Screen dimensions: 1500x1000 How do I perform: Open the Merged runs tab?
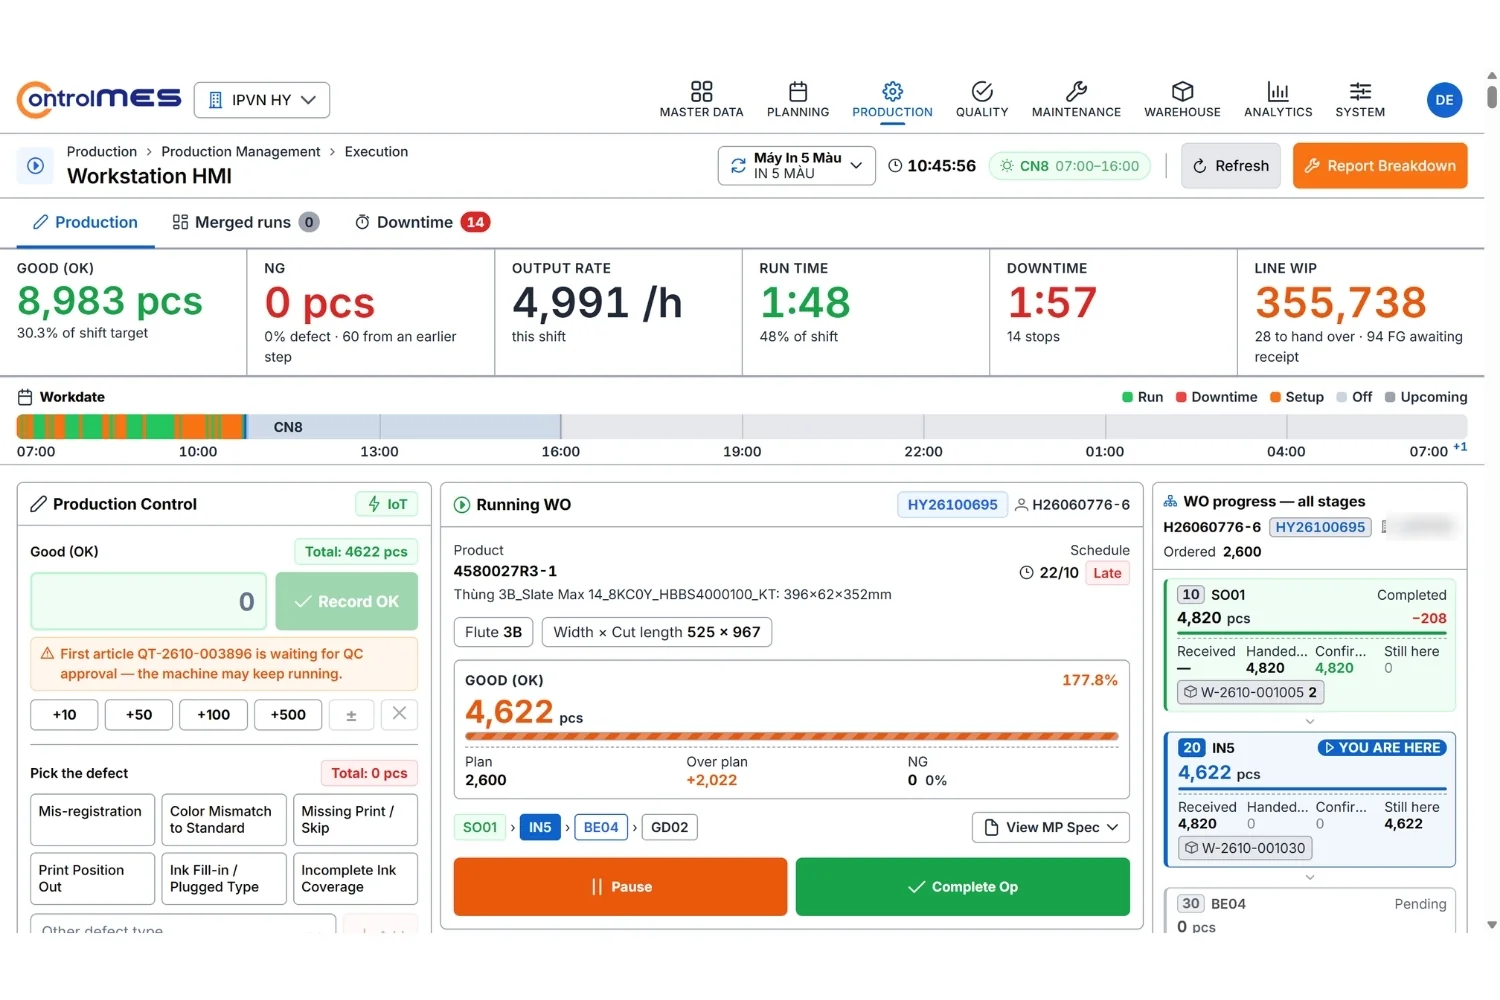tap(245, 222)
